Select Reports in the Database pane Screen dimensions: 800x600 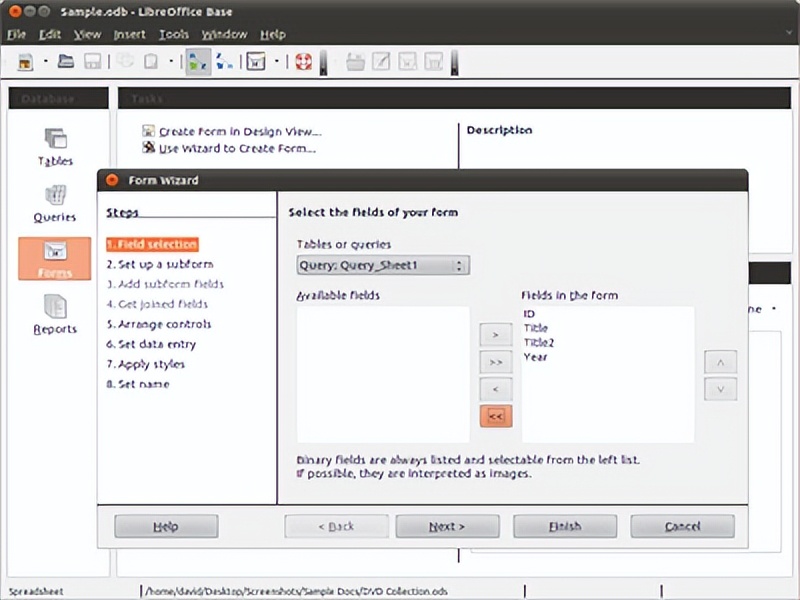55,314
